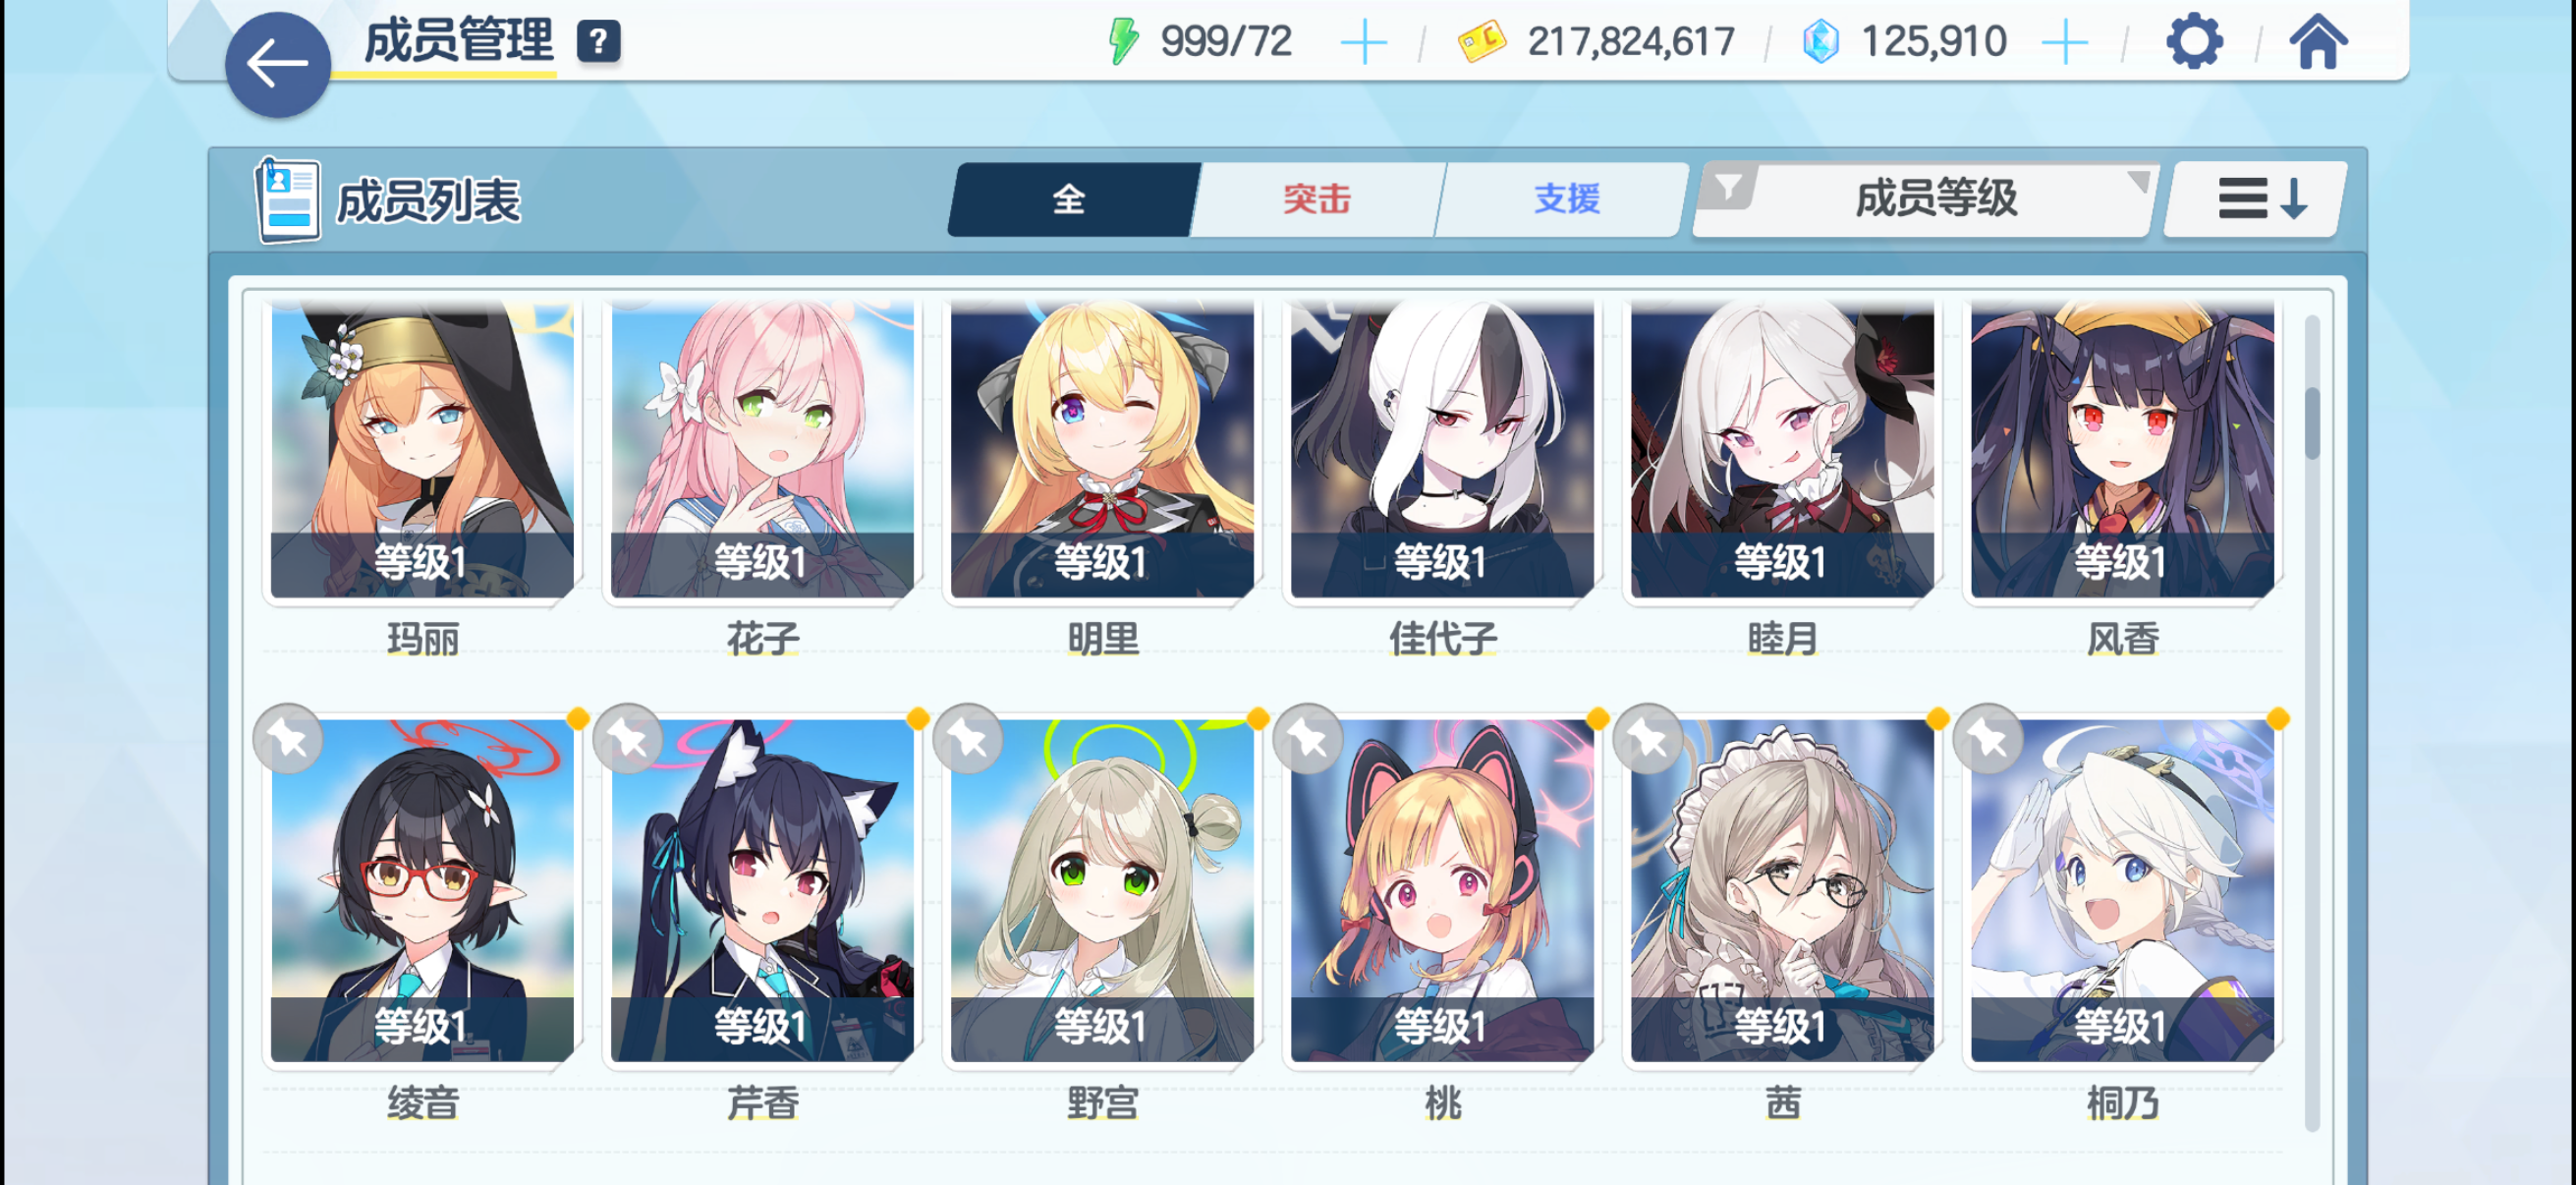Open help question mark next to 成员管理
The width and height of the screenshot is (2576, 1185).
[598, 42]
